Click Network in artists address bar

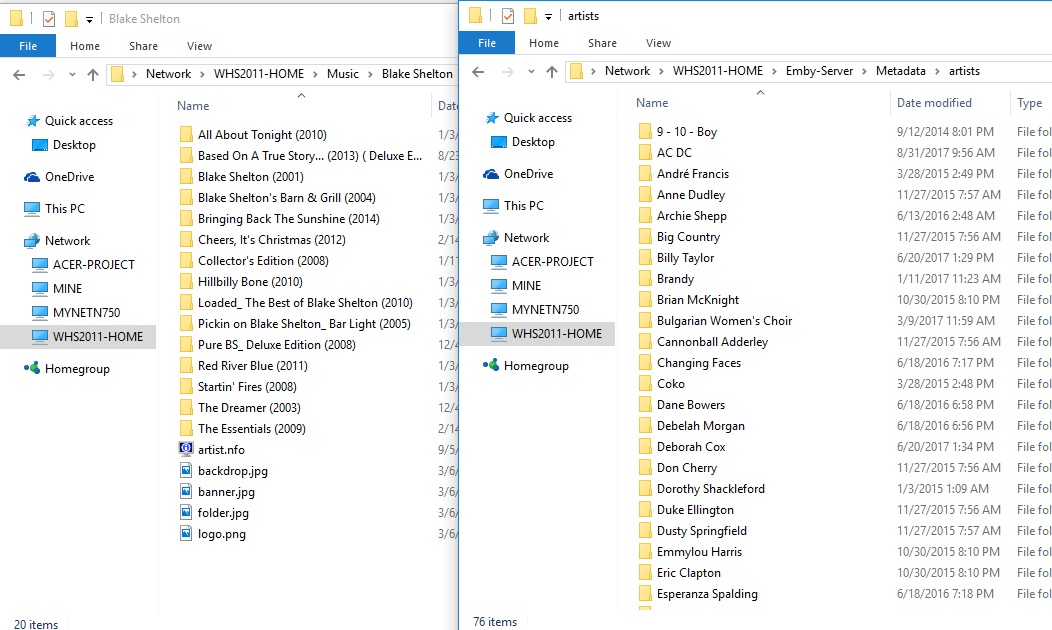click(627, 71)
